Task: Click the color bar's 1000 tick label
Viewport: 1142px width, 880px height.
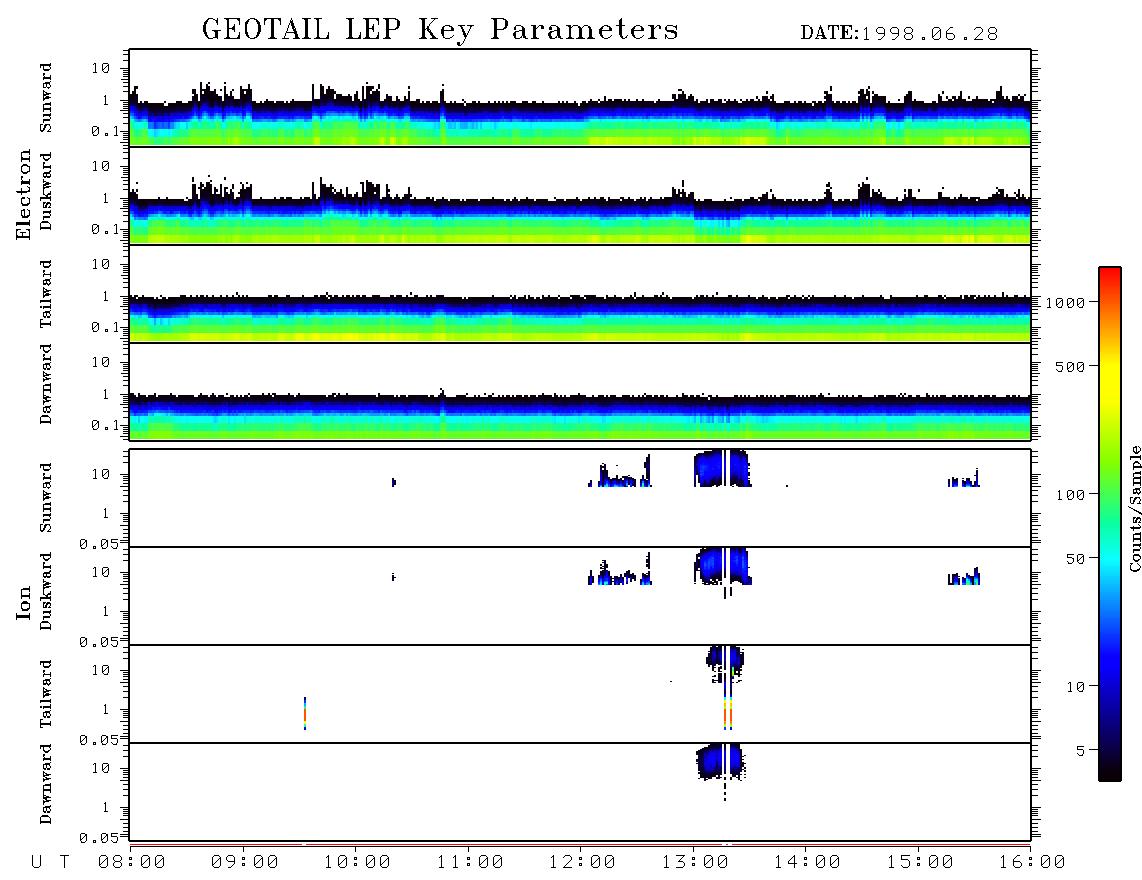Action: coord(1066,303)
